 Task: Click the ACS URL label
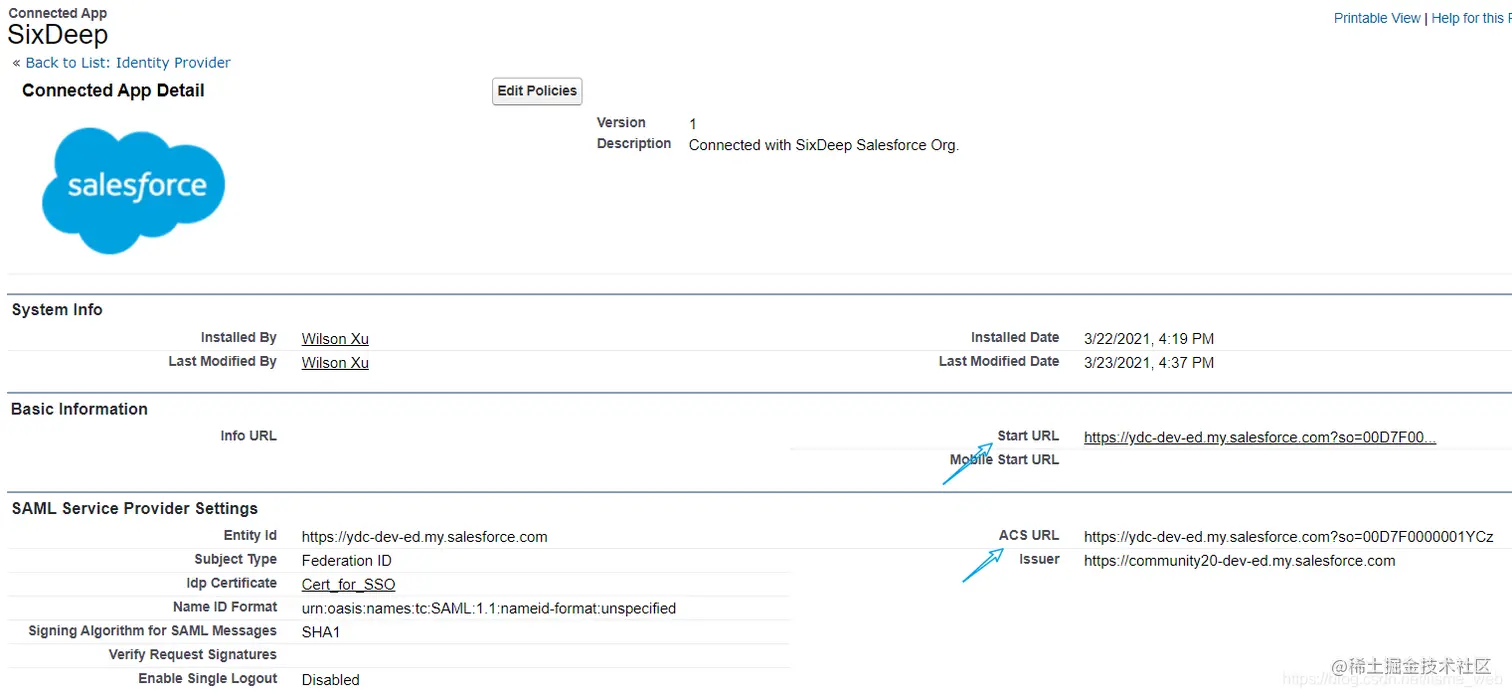pyautogui.click(x=1029, y=536)
